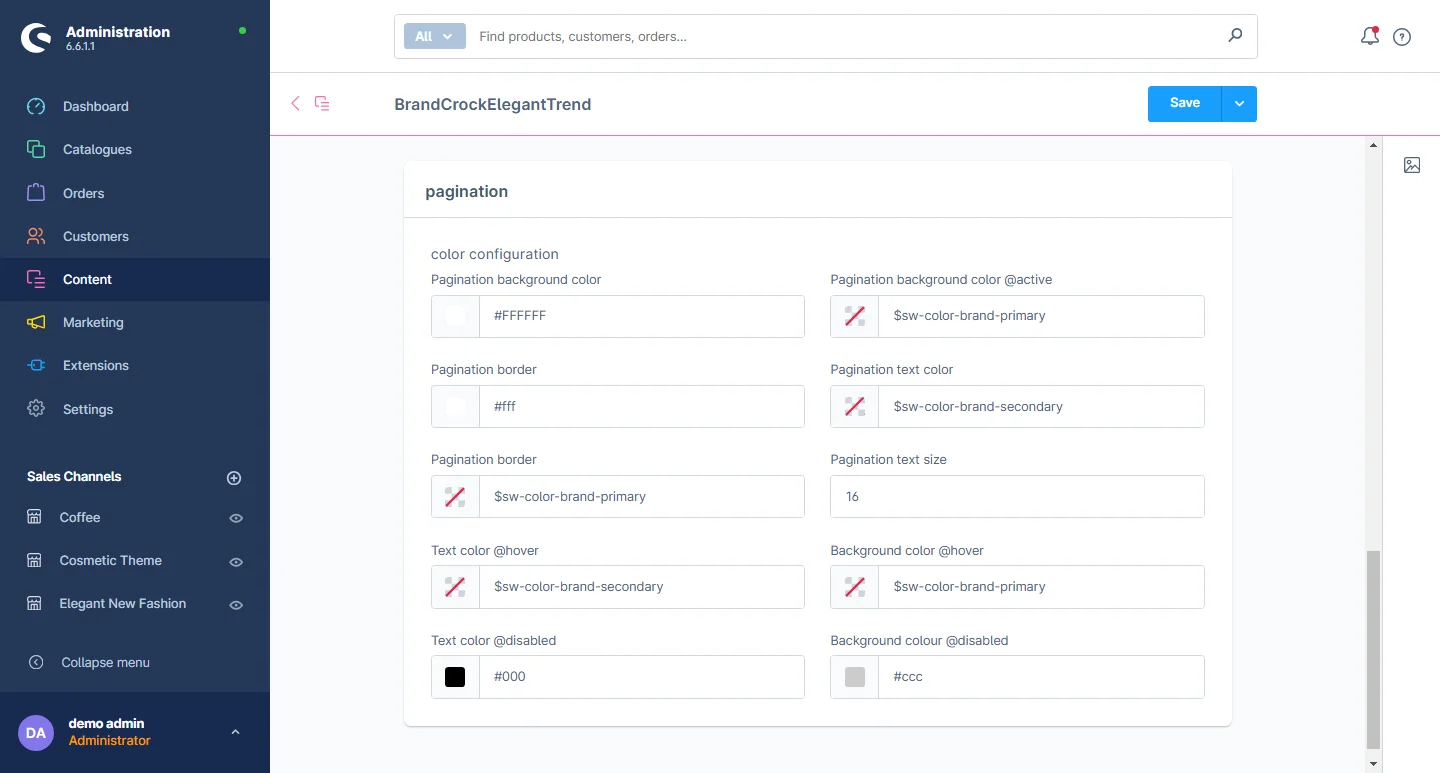Open the black Text color @disabled swatch
This screenshot has height=773, width=1440.
point(455,677)
